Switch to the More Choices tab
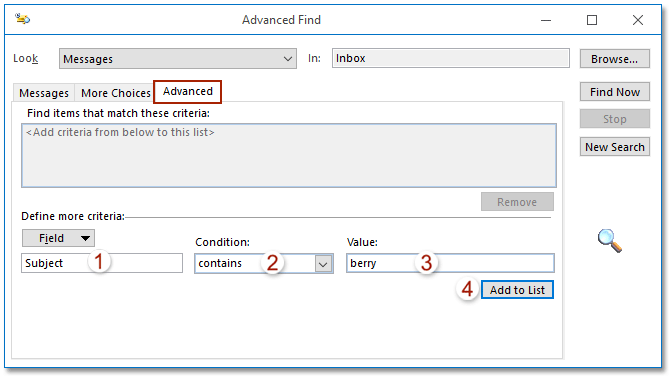671x378 pixels. (116, 93)
